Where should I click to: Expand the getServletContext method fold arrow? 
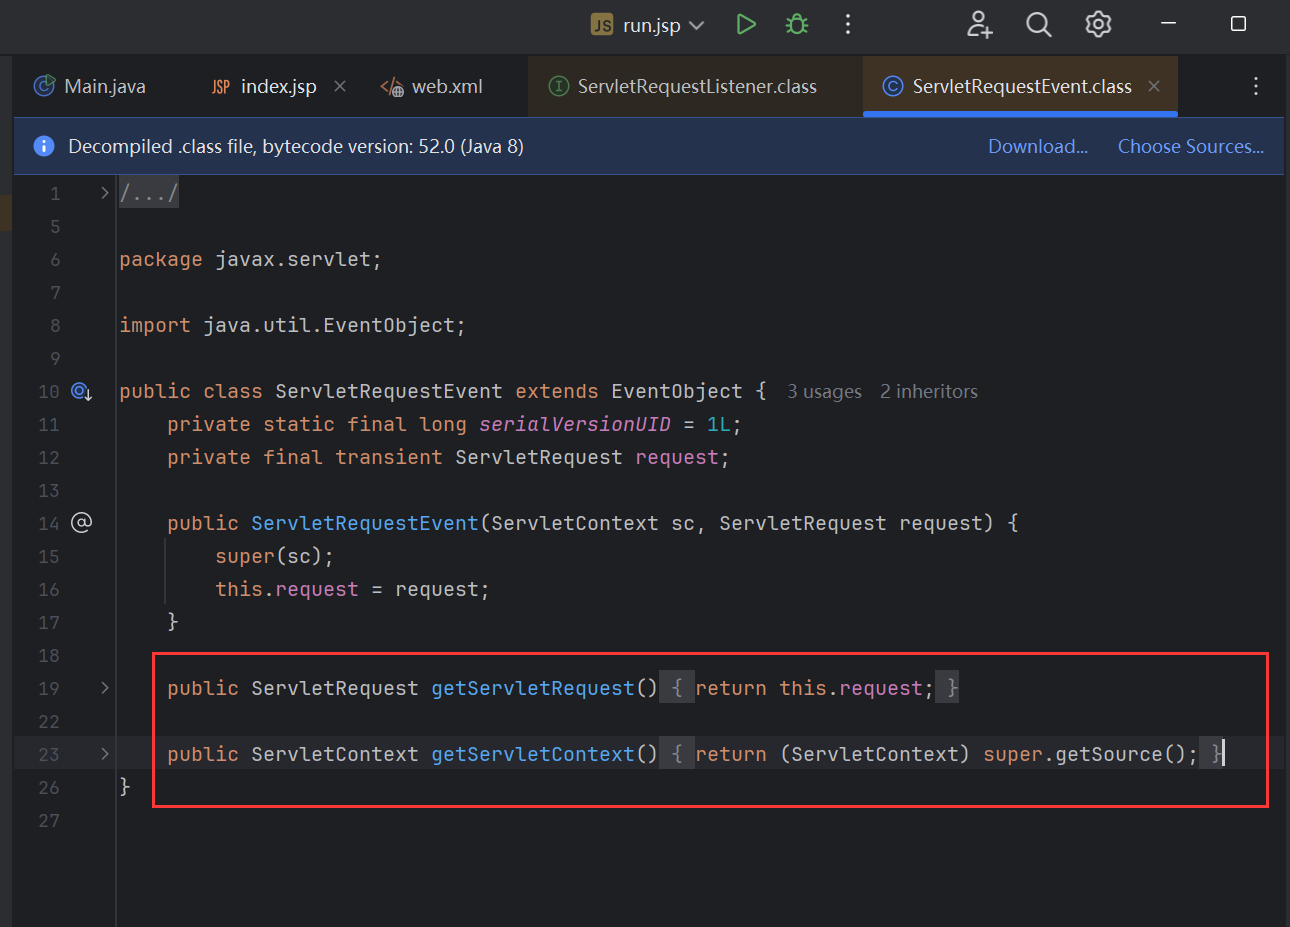click(x=105, y=754)
